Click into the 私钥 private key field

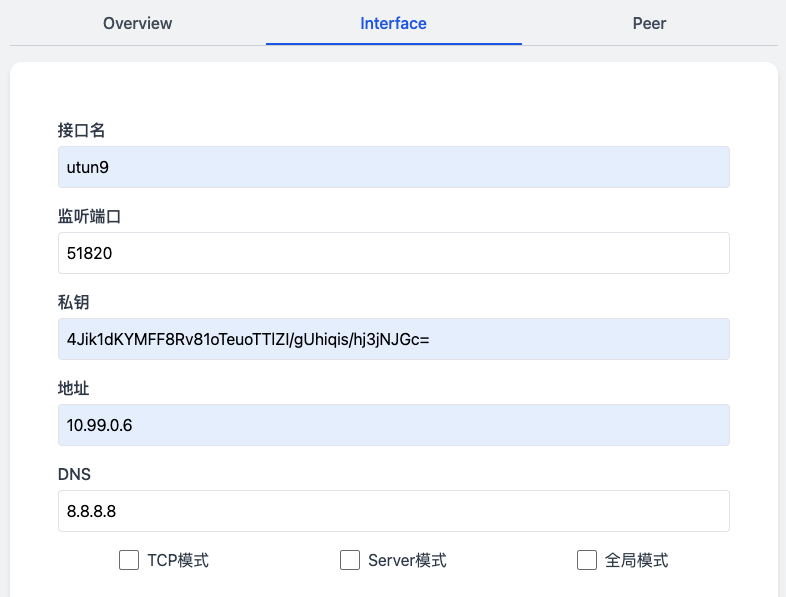coord(393,339)
